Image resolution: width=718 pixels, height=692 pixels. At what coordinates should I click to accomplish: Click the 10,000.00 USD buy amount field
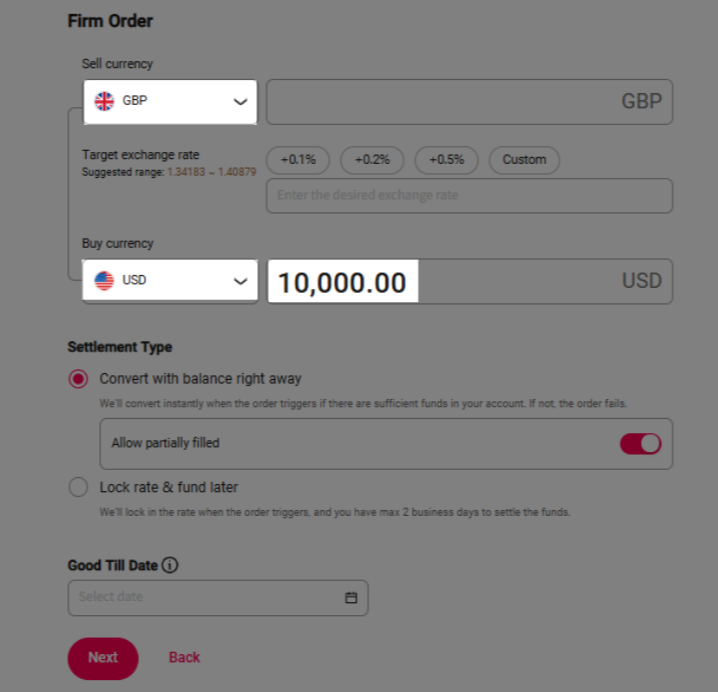pos(342,282)
